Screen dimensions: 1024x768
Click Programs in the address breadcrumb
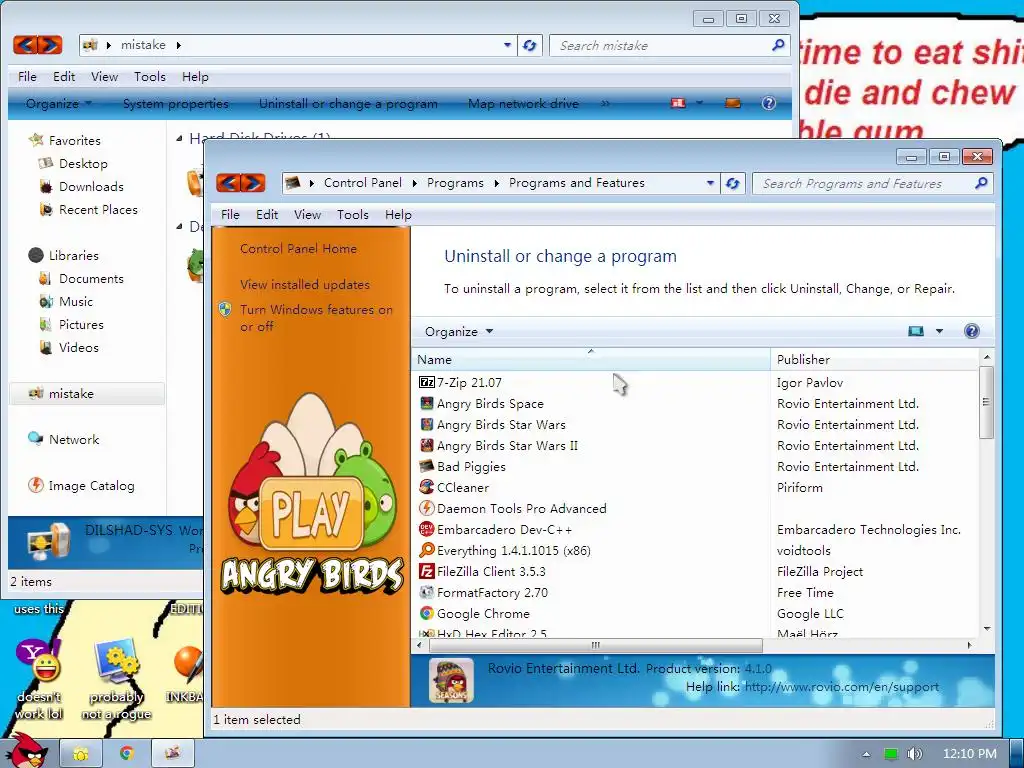(x=455, y=184)
